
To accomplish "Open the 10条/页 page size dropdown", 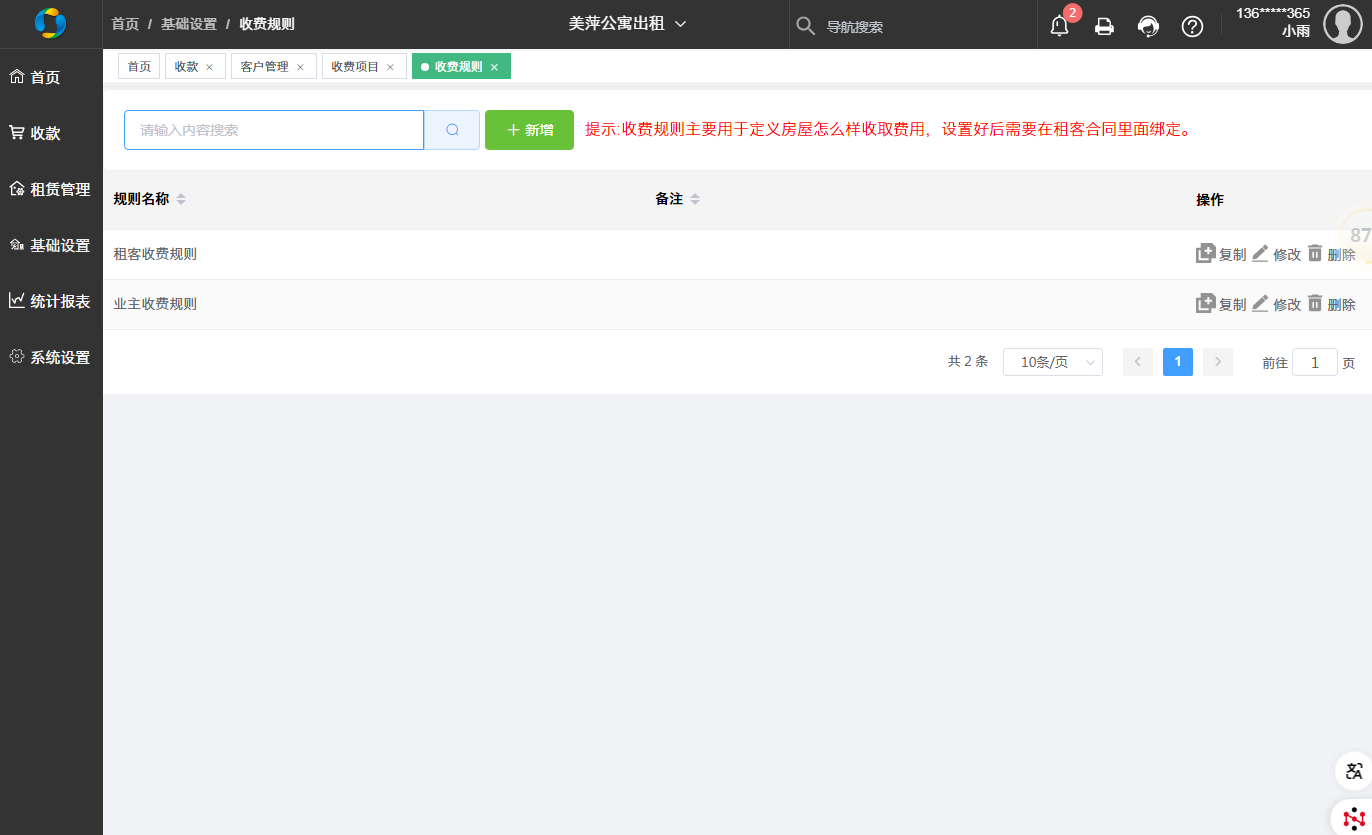I will 1052,362.
